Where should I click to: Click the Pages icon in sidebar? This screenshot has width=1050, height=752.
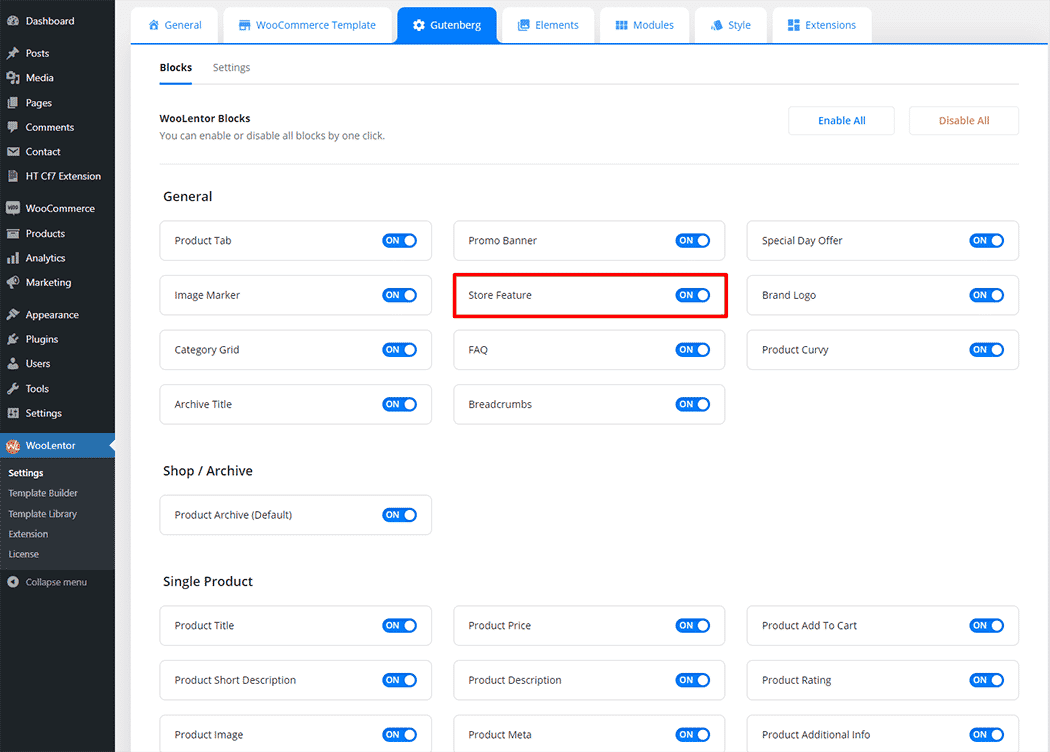(13, 102)
